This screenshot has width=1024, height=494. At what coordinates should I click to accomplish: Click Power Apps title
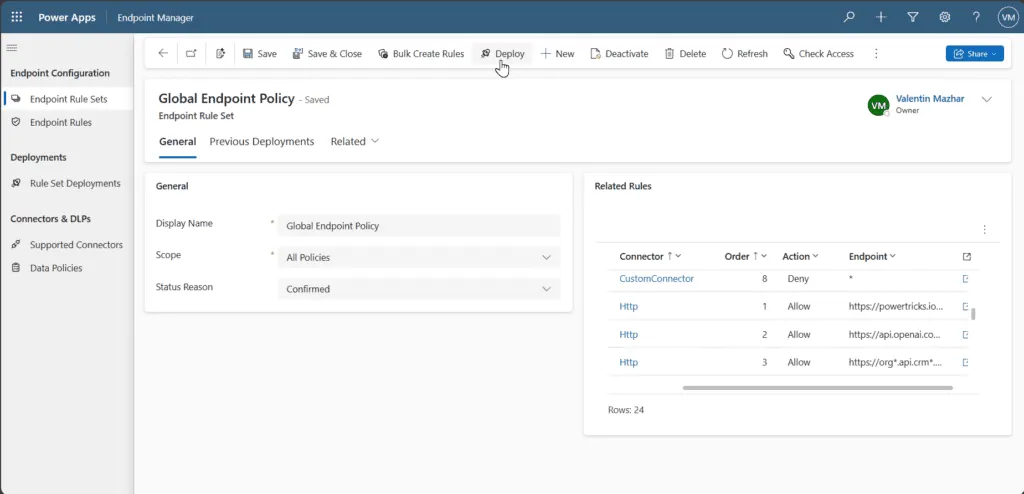(x=67, y=18)
